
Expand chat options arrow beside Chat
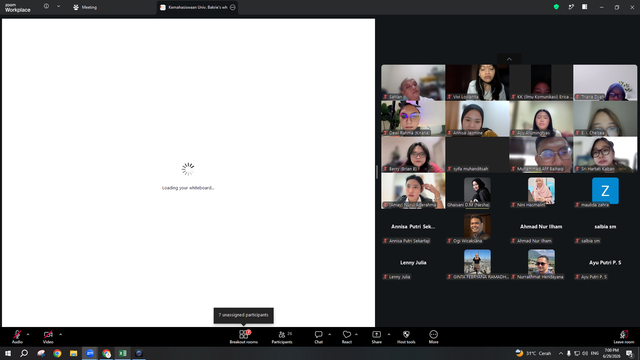pos(329,334)
